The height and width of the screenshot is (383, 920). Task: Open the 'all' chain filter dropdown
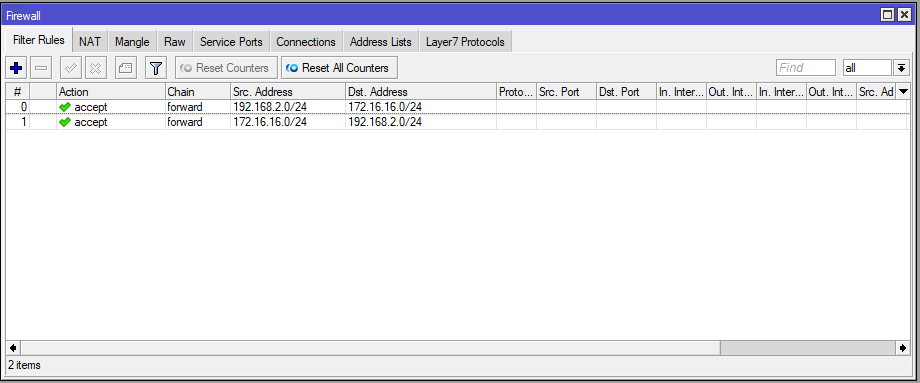[901, 68]
